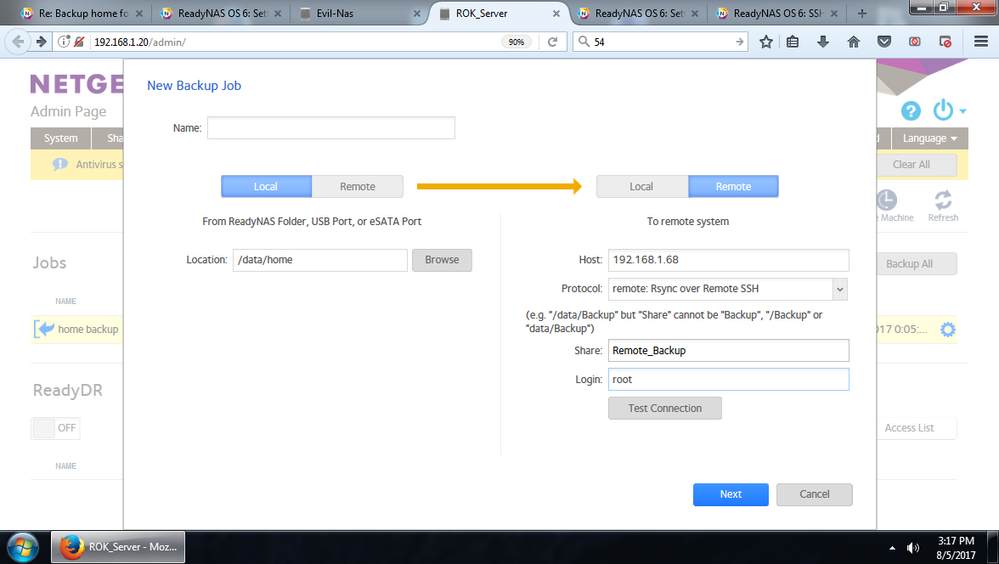Click the Location field with /data/home
Image resolution: width=999 pixels, height=564 pixels.
click(x=320, y=260)
